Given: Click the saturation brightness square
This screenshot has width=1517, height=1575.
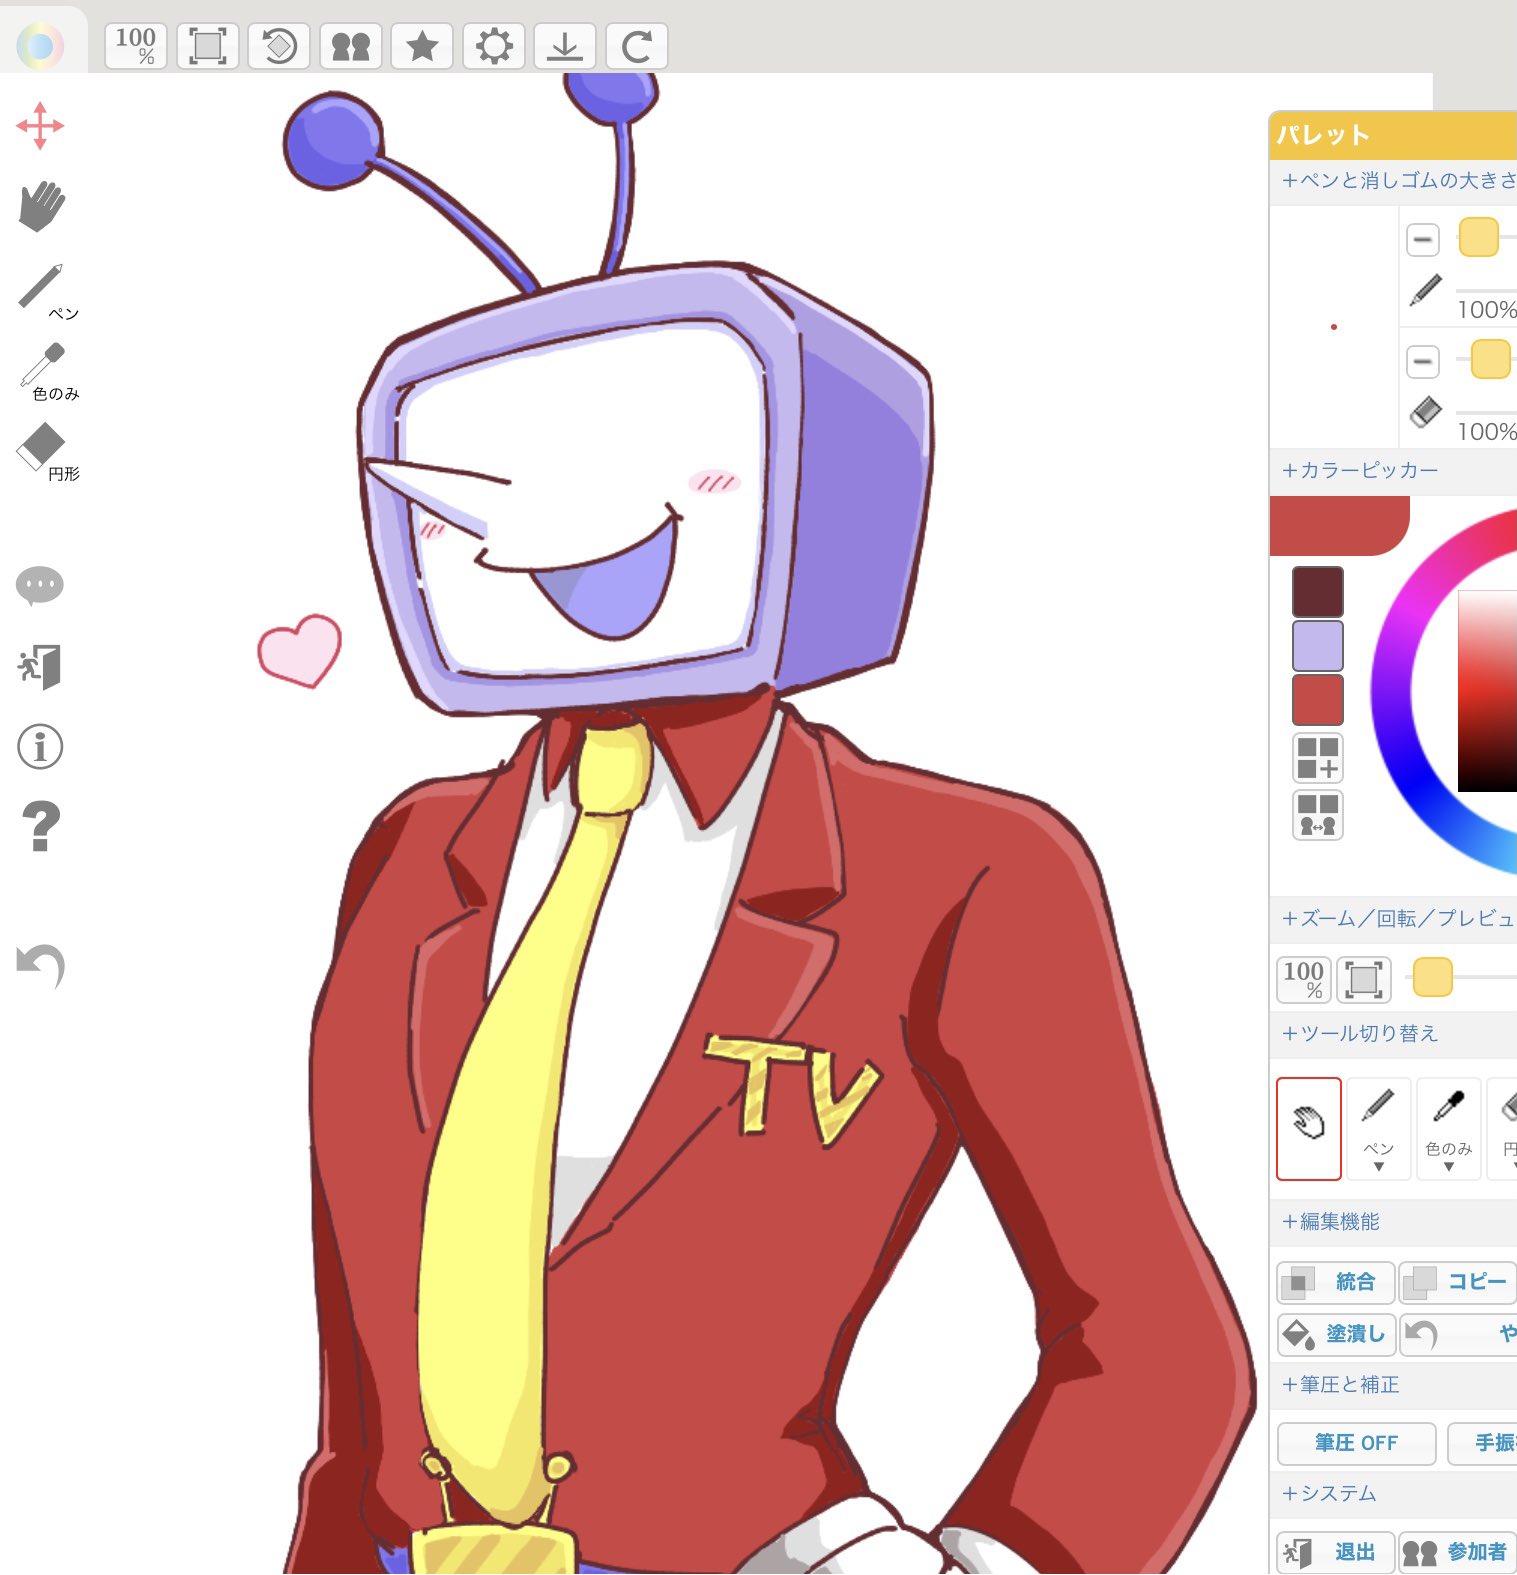Looking at the screenshot, I should coord(1488,691).
